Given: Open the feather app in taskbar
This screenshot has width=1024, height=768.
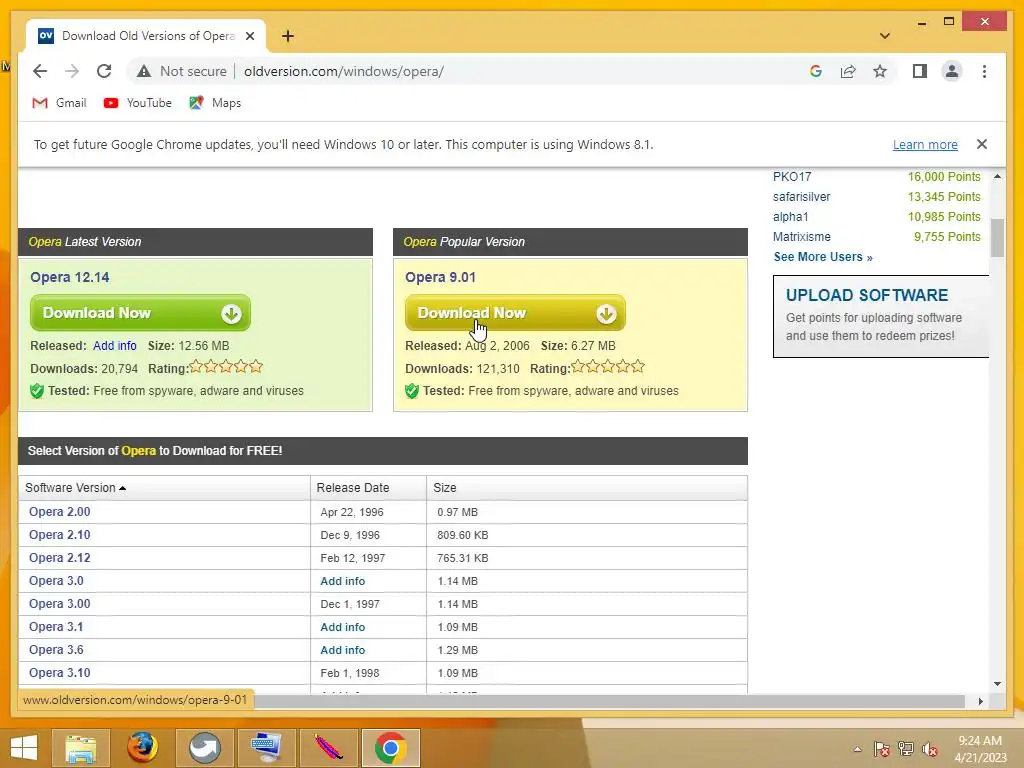Looking at the screenshot, I should 328,748.
